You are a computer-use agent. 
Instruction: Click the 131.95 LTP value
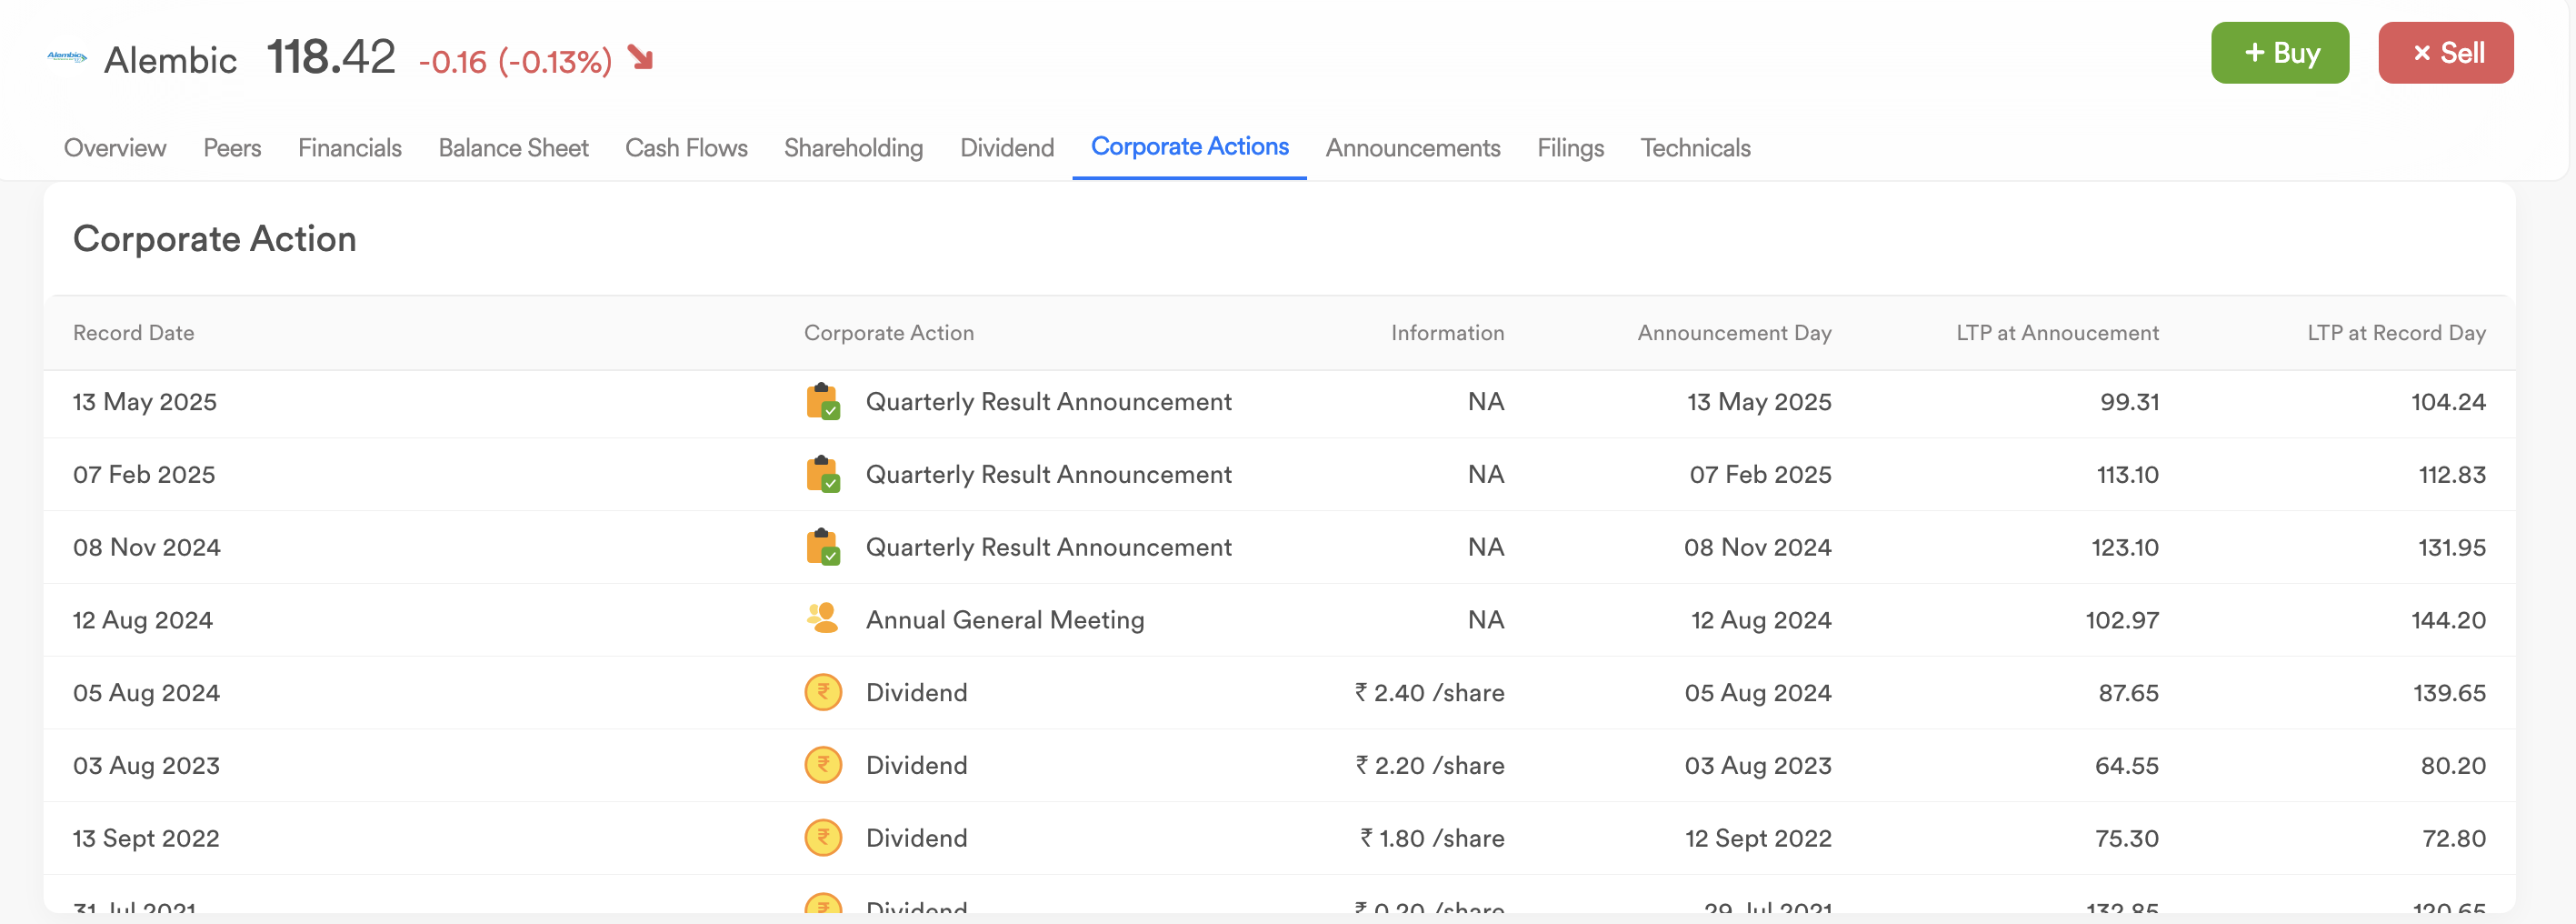pos(2451,548)
